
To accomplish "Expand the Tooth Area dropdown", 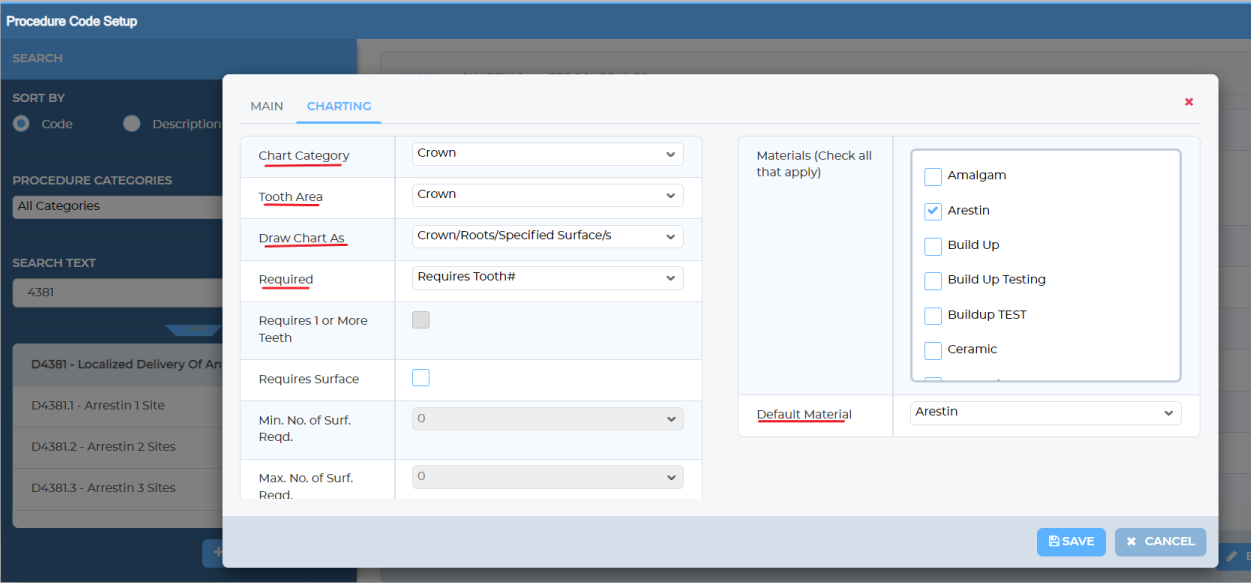I will pos(547,195).
